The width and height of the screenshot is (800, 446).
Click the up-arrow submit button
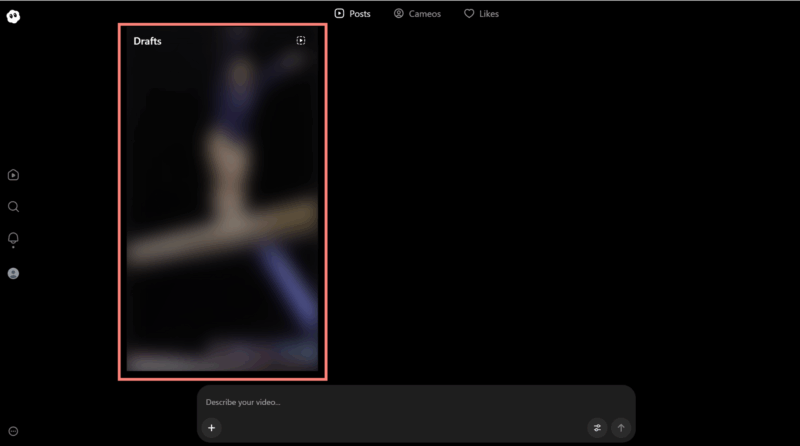click(x=620, y=428)
